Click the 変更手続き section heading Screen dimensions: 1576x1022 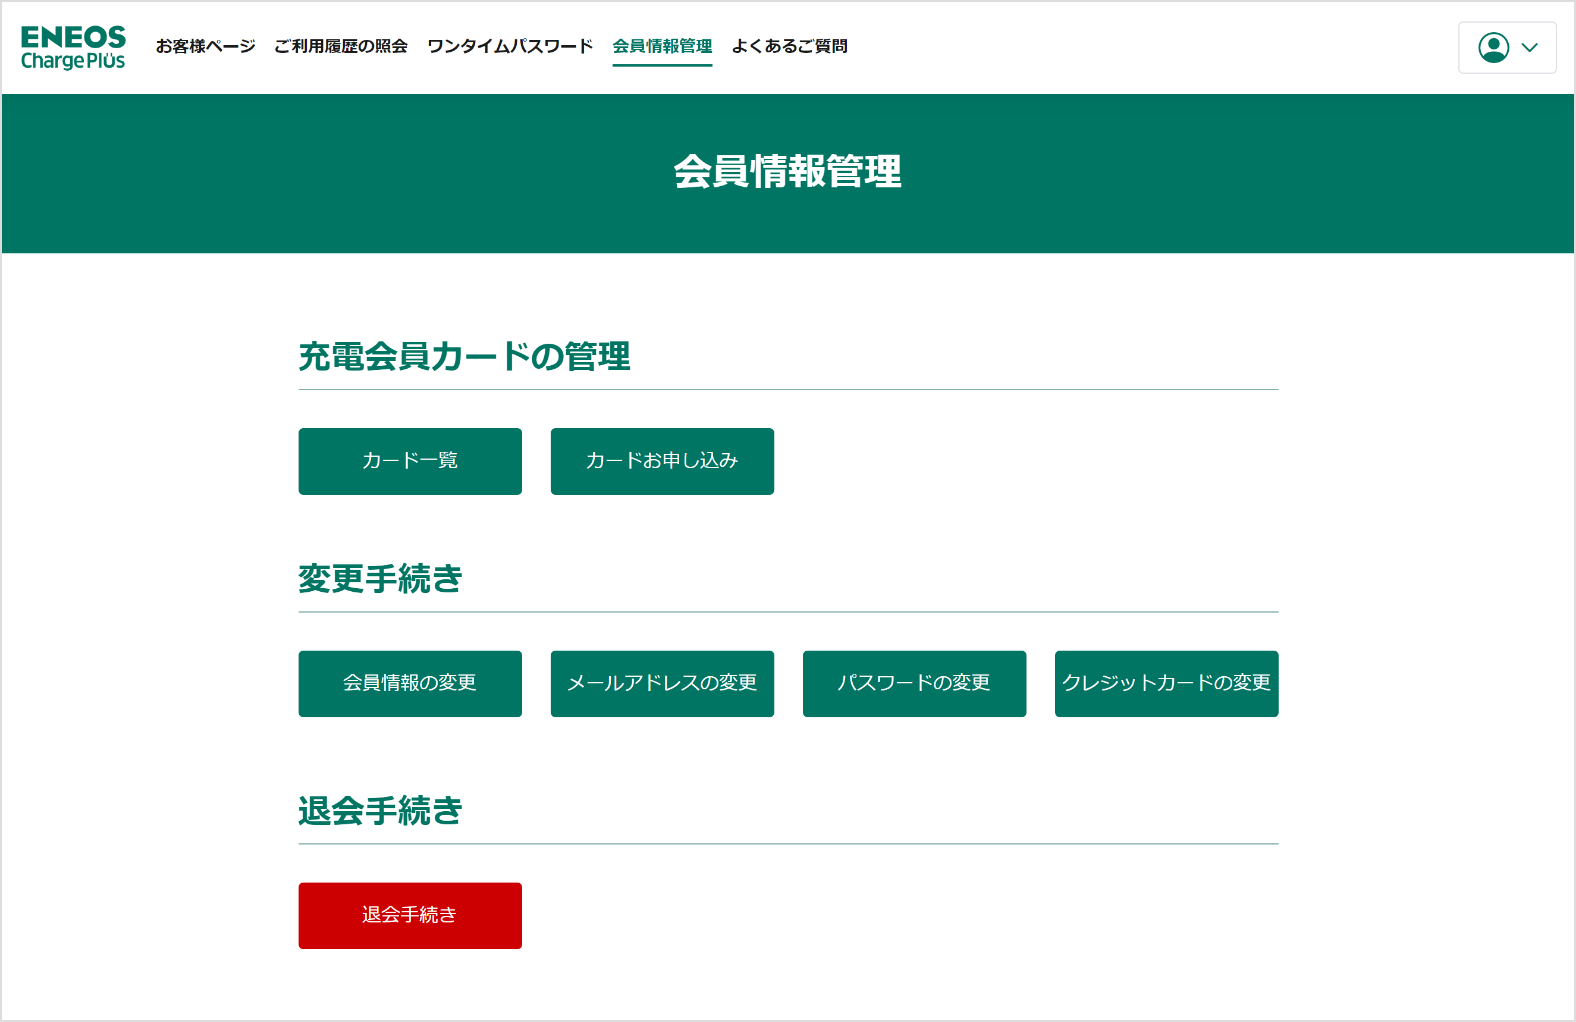pyautogui.click(x=380, y=579)
